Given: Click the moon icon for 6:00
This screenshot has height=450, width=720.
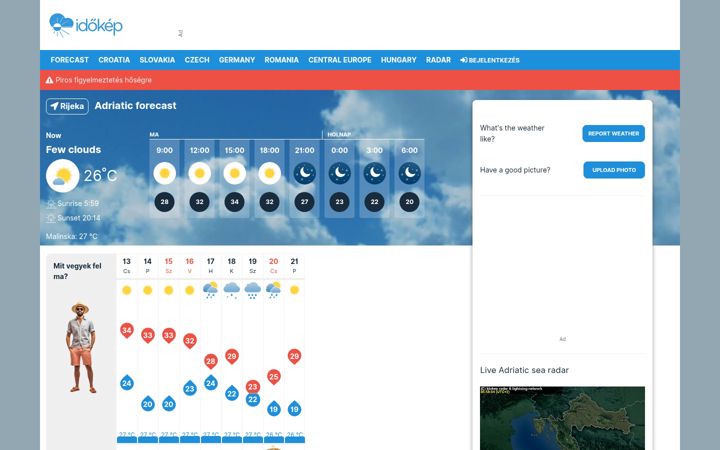Looking at the screenshot, I should click(x=410, y=173).
